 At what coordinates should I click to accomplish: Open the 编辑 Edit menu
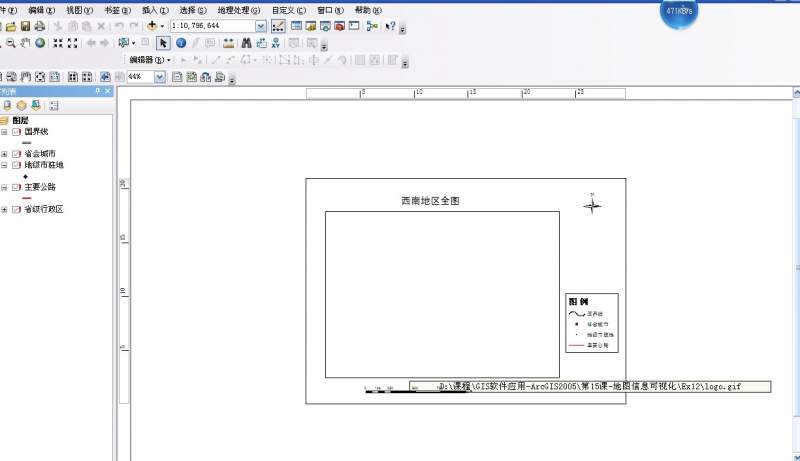tap(41, 10)
